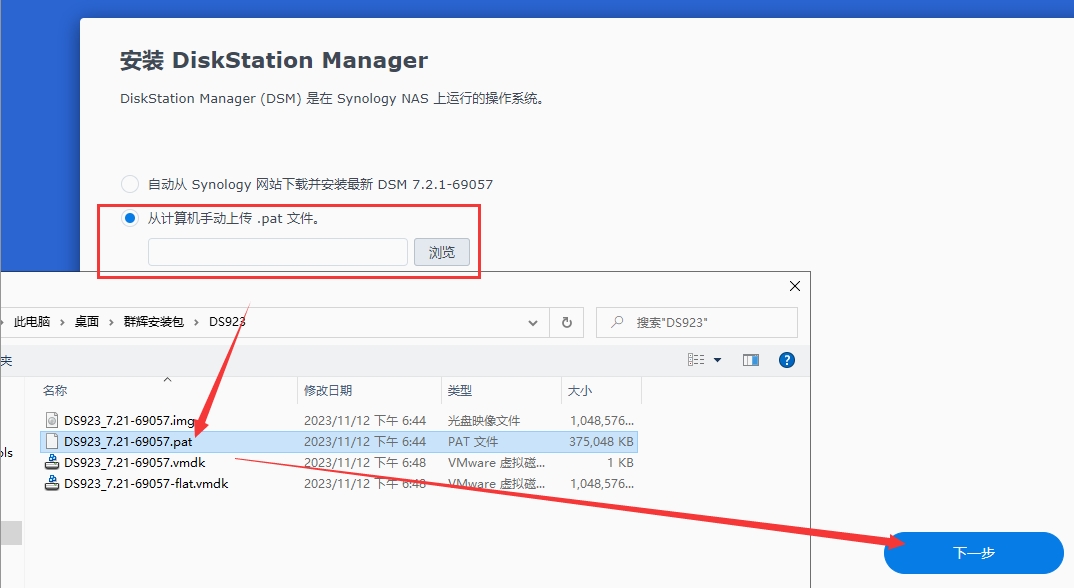The width and height of the screenshot is (1074, 588).
Task: Sort files by 类型 column header
Action: point(460,390)
